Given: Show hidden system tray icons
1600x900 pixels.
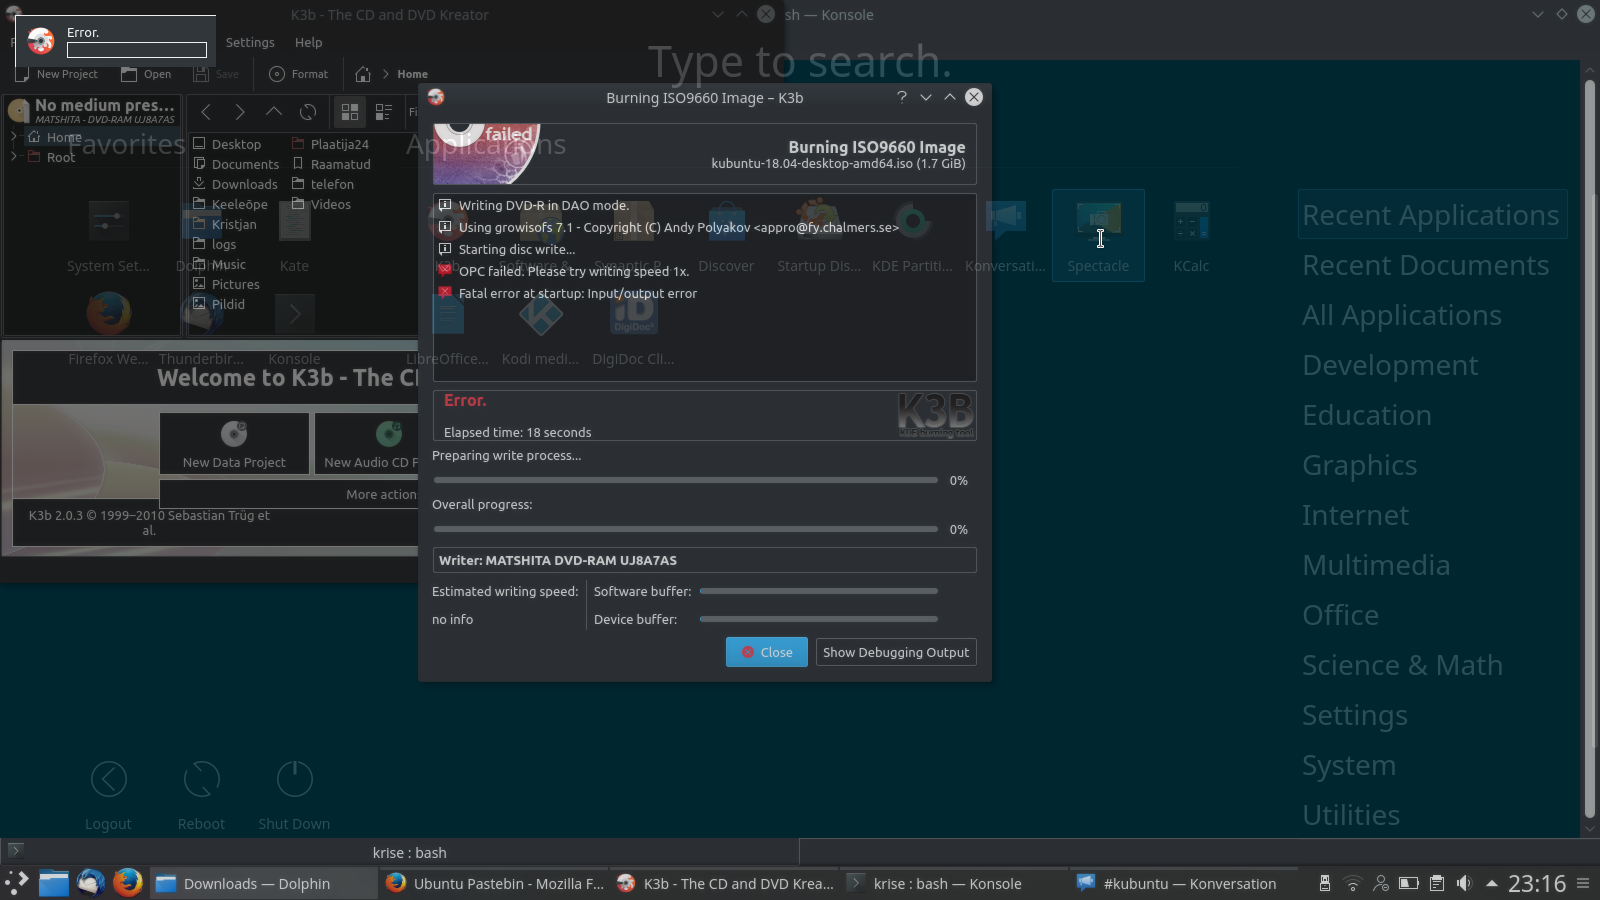Looking at the screenshot, I should (1492, 883).
